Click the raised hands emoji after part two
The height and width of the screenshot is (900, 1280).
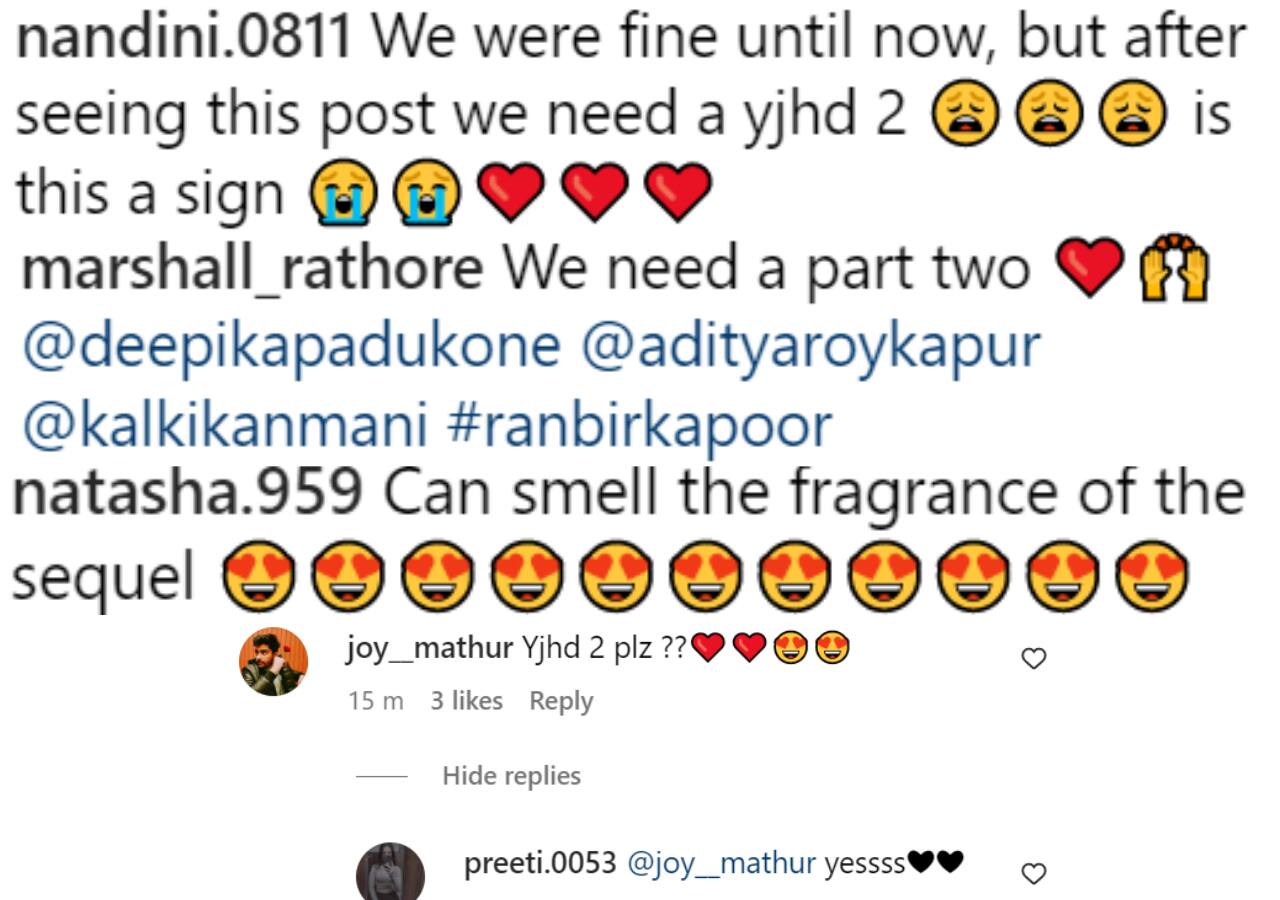1175,269
